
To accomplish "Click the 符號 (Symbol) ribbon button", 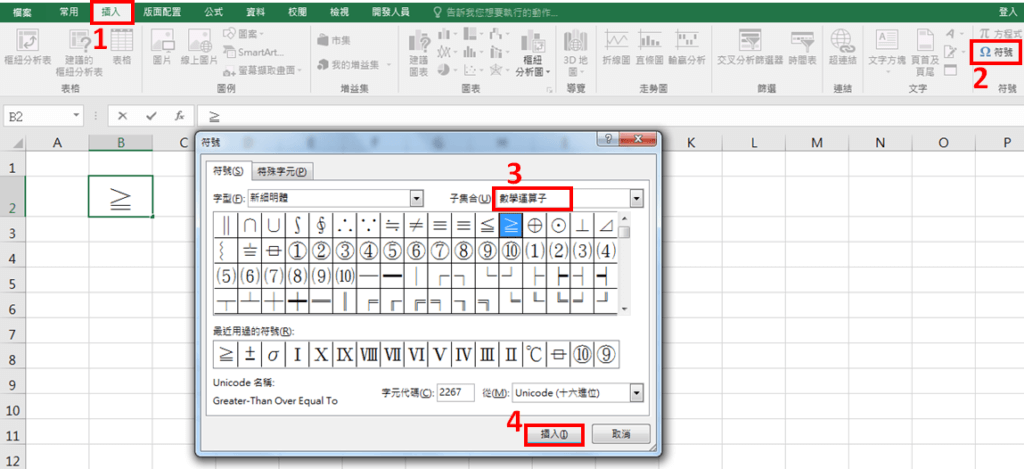I will (996, 52).
